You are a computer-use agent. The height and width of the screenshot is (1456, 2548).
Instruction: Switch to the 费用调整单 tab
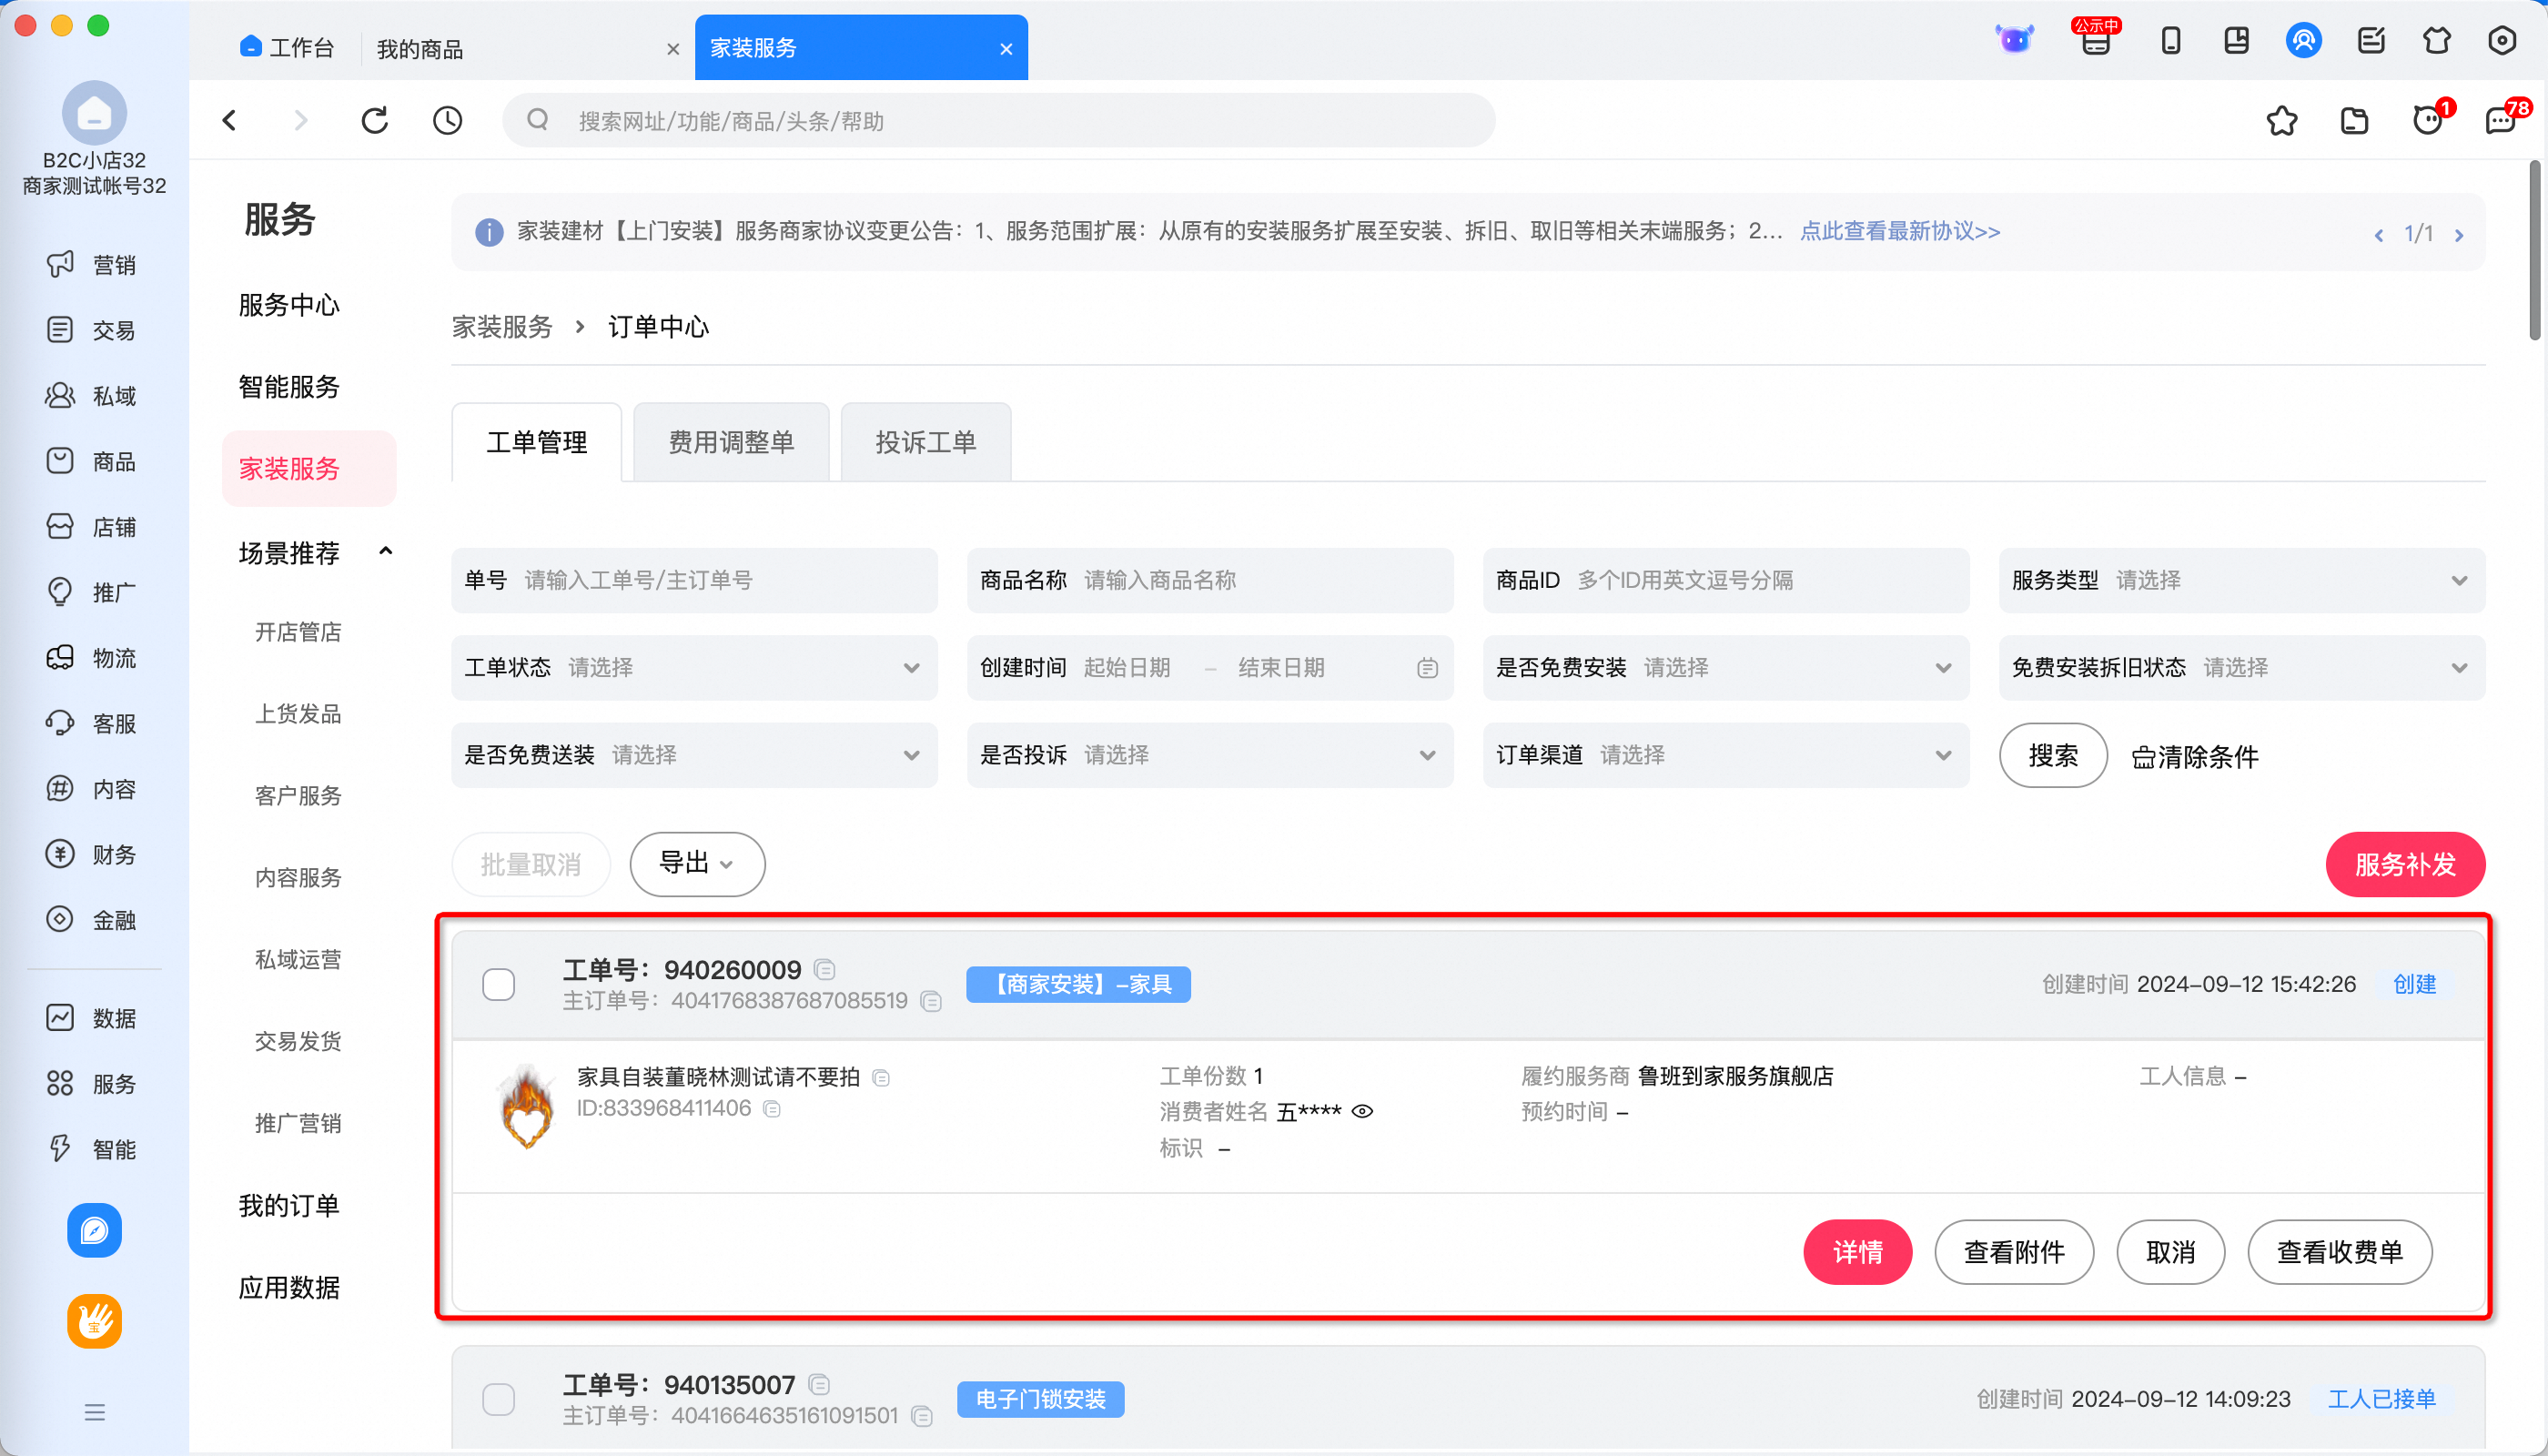731,443
